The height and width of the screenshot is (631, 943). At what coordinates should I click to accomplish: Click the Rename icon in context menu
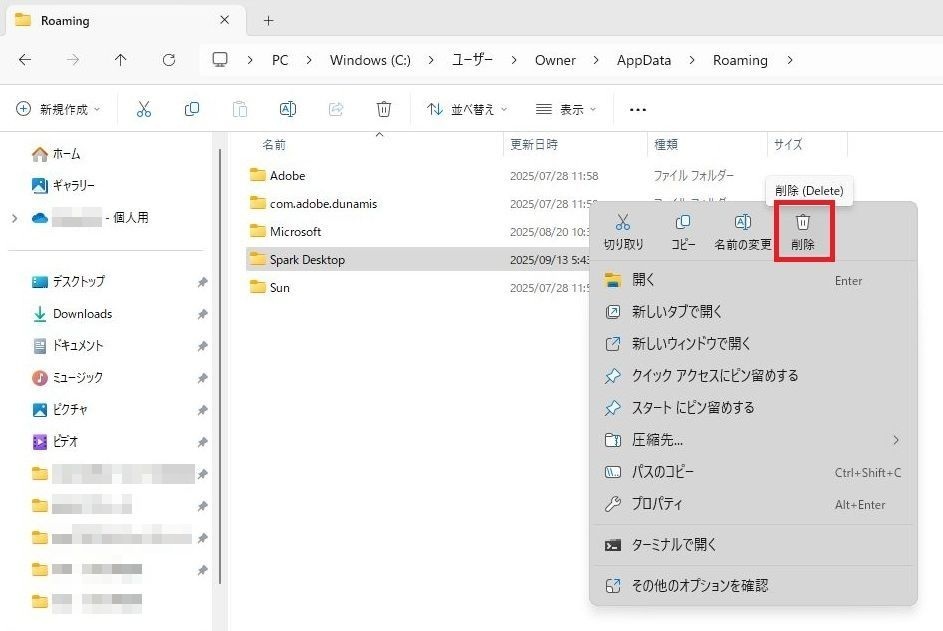point(742,223)
